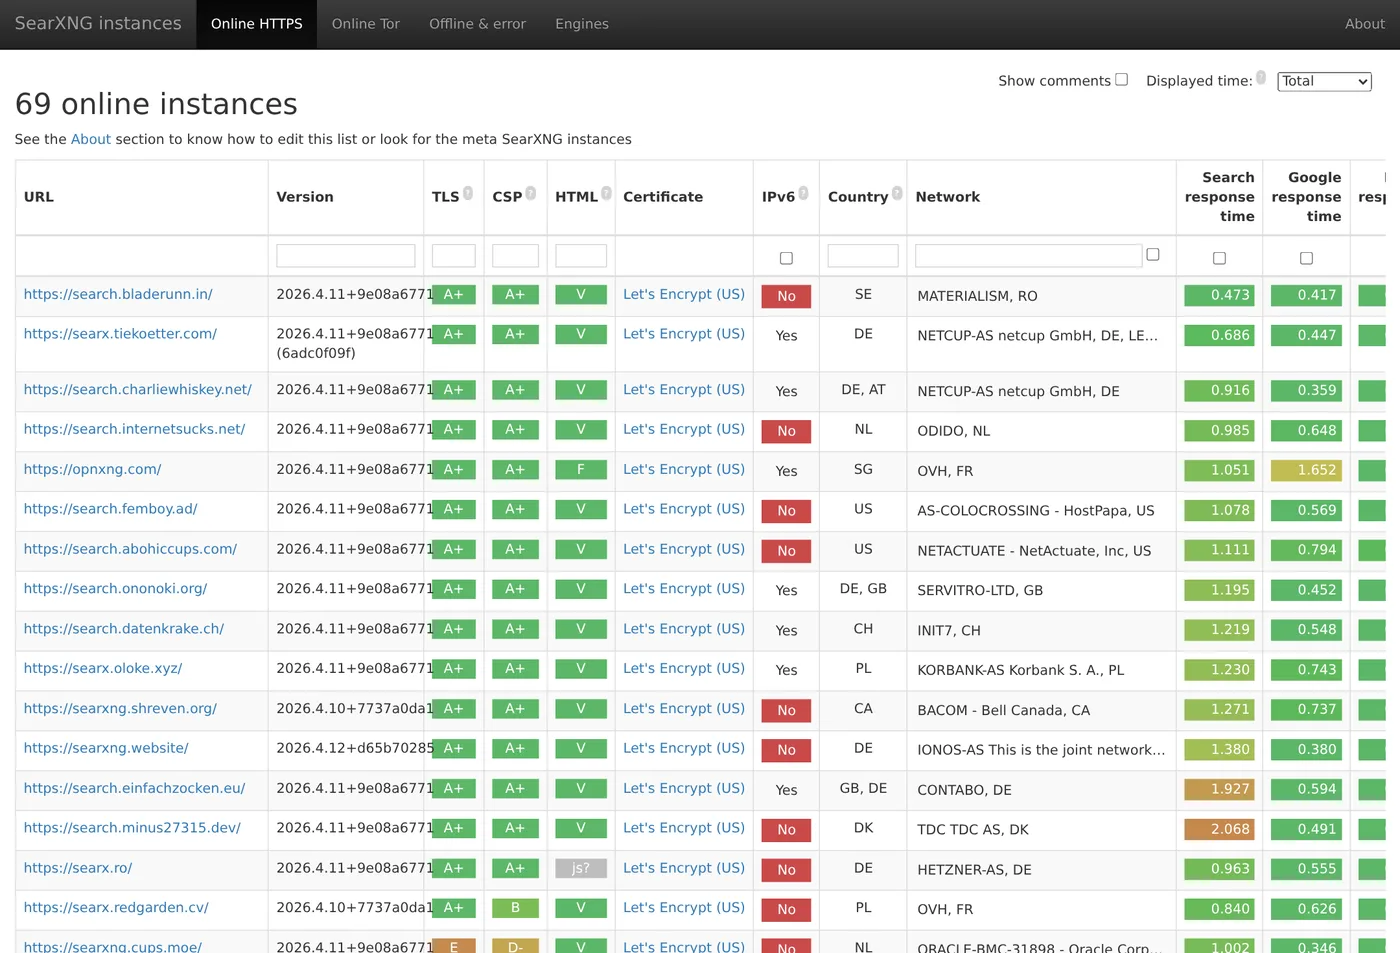
Task: Click the 2.068 search response time value
Action: pyautogui.click(x=1219, y=829)
